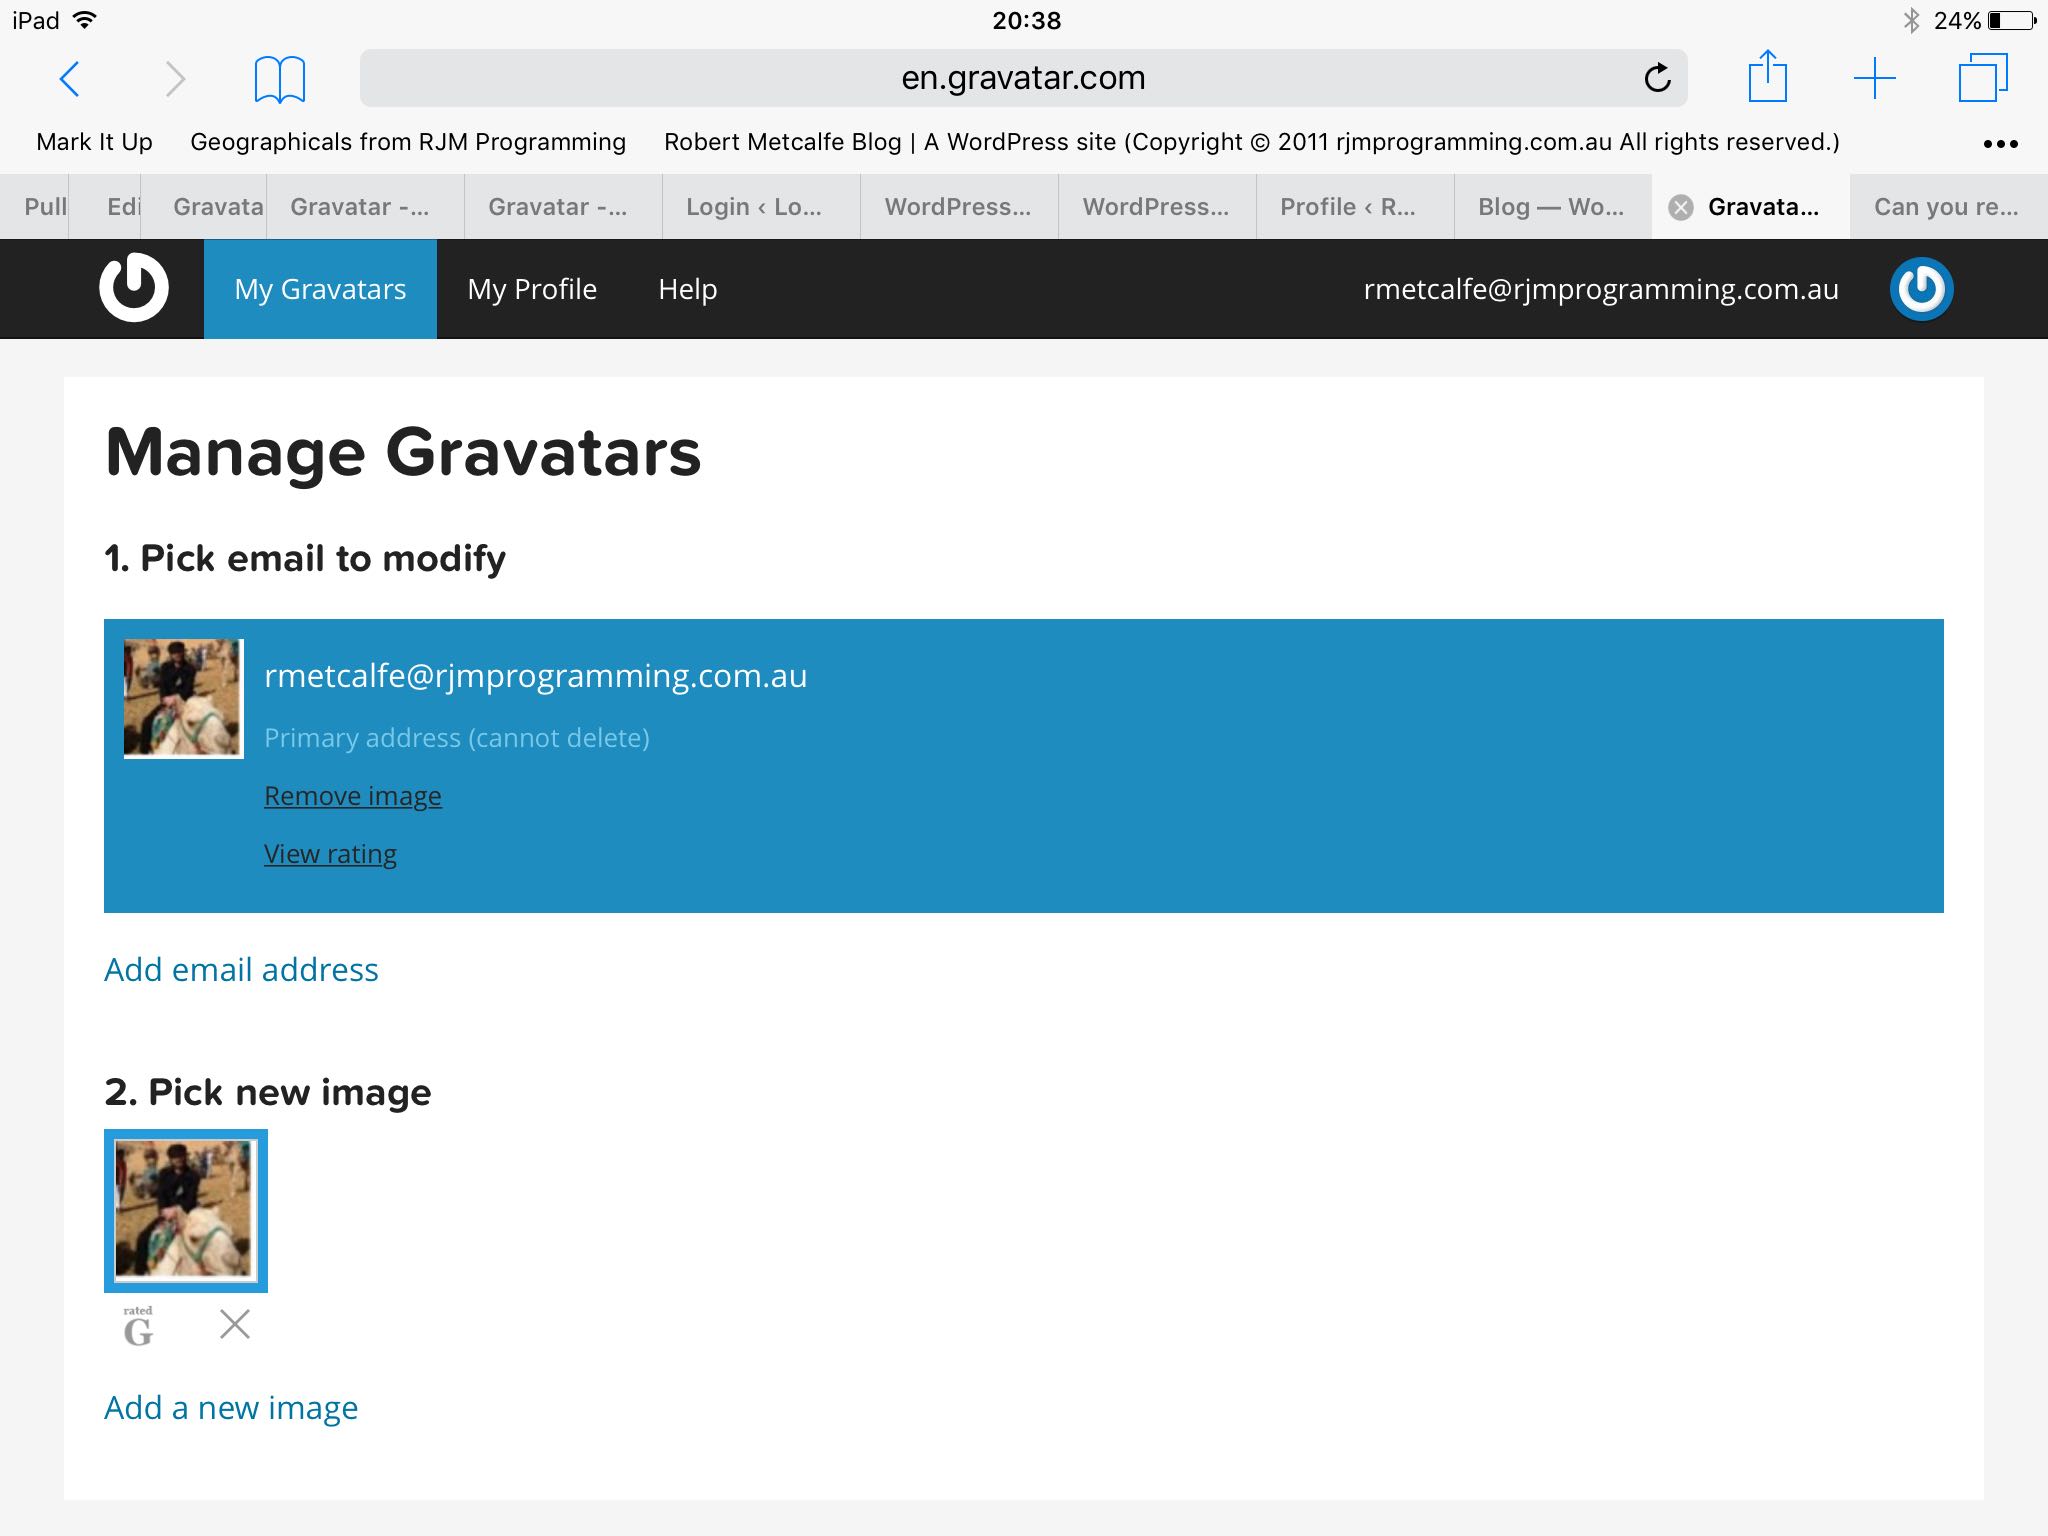
Task: Click the Manage Gravatars heading
Action: click(x=403, y=452)
